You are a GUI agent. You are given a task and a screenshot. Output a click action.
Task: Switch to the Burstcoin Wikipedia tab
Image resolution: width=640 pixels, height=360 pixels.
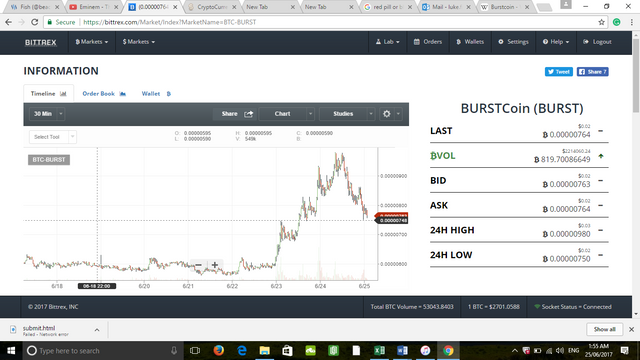505,7
